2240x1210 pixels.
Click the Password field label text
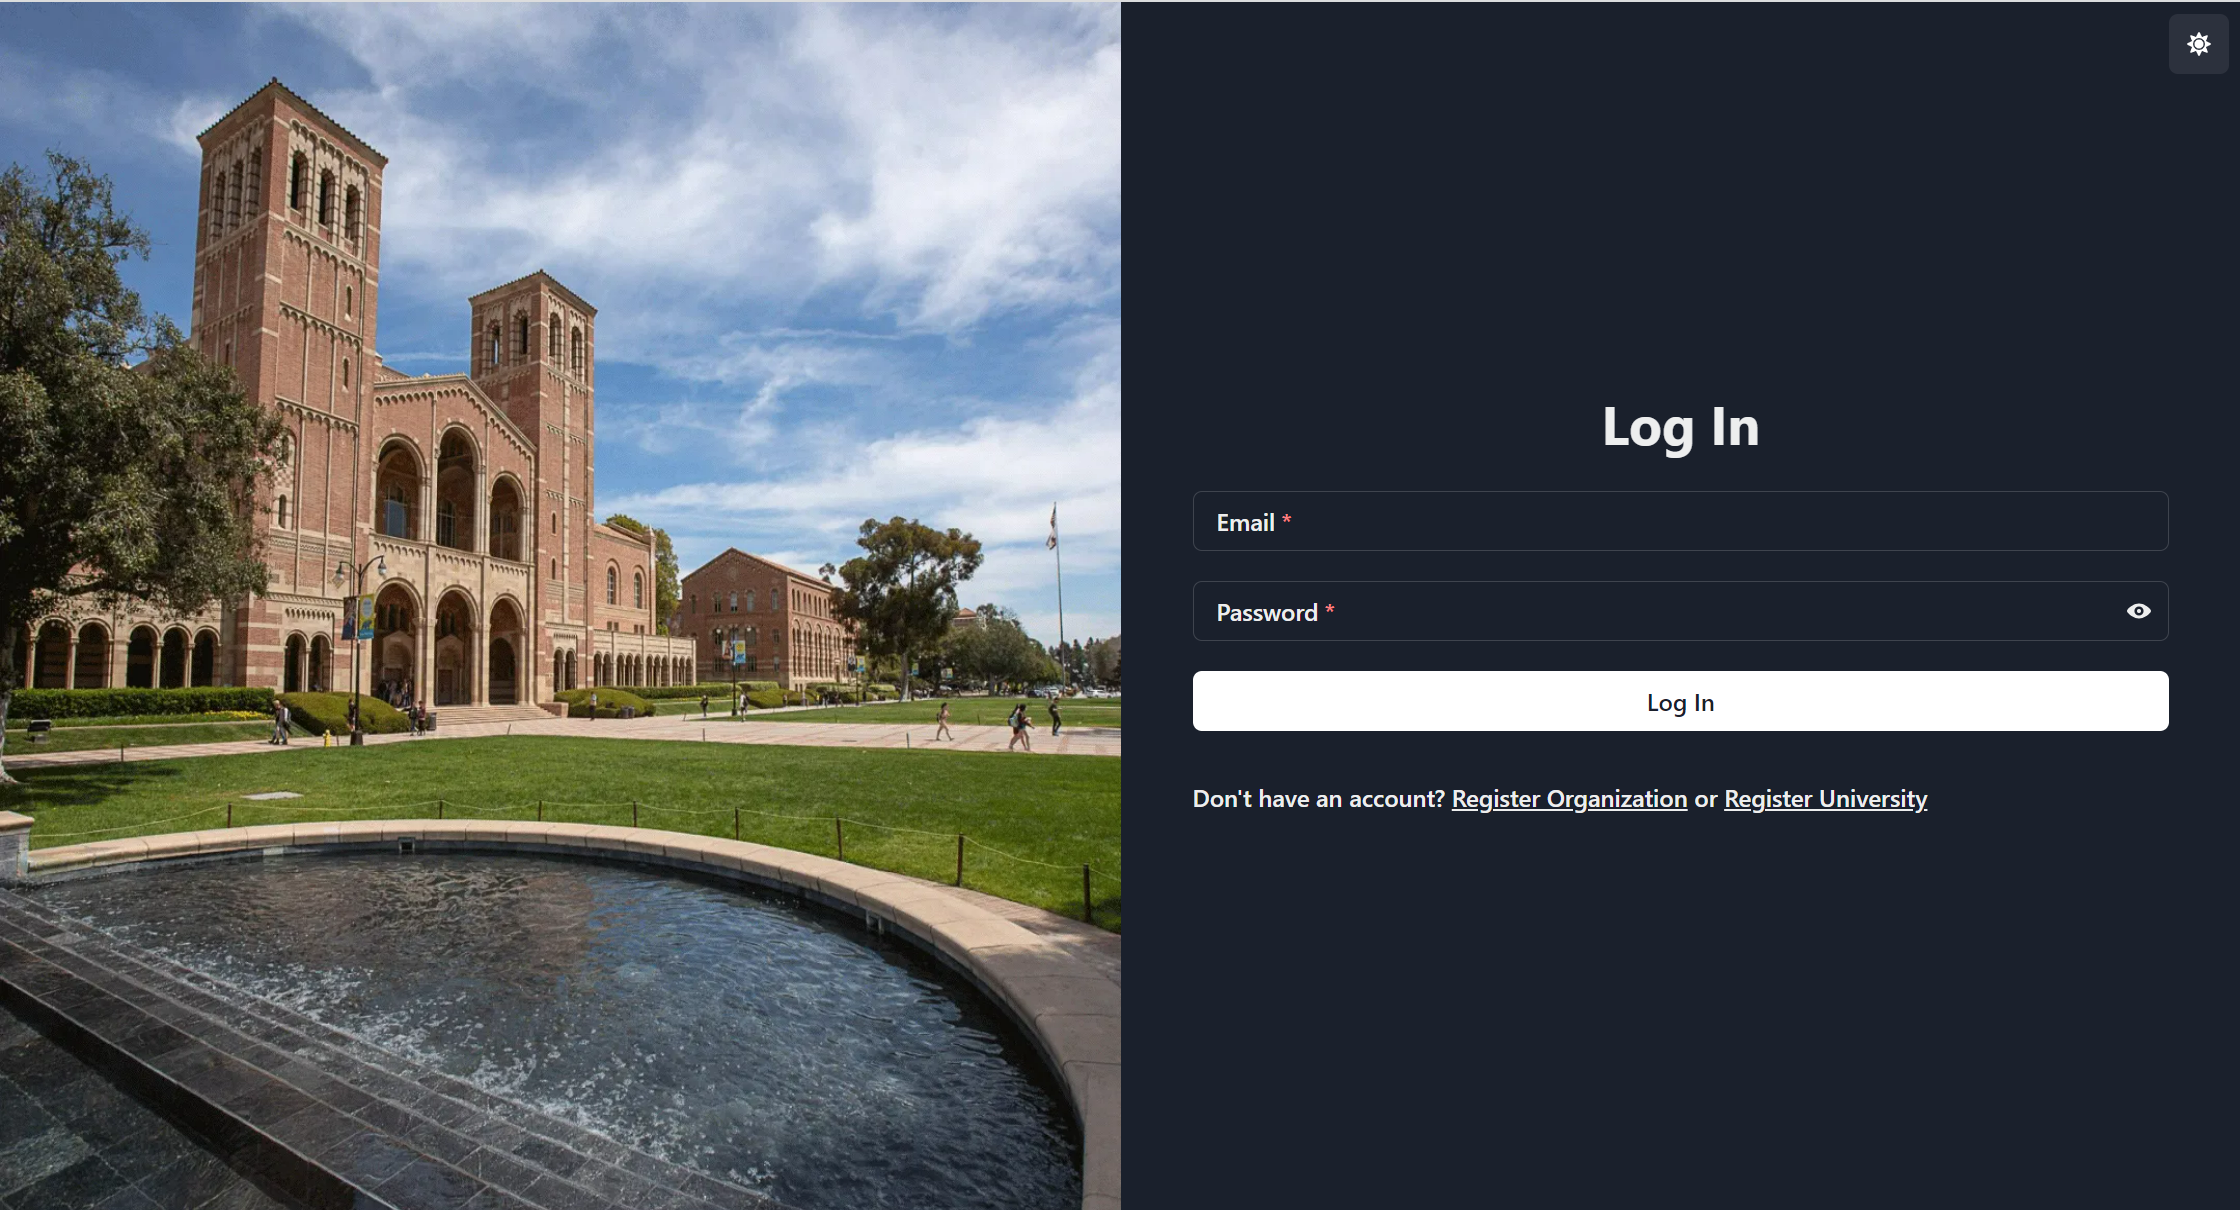coord(1266,613)
